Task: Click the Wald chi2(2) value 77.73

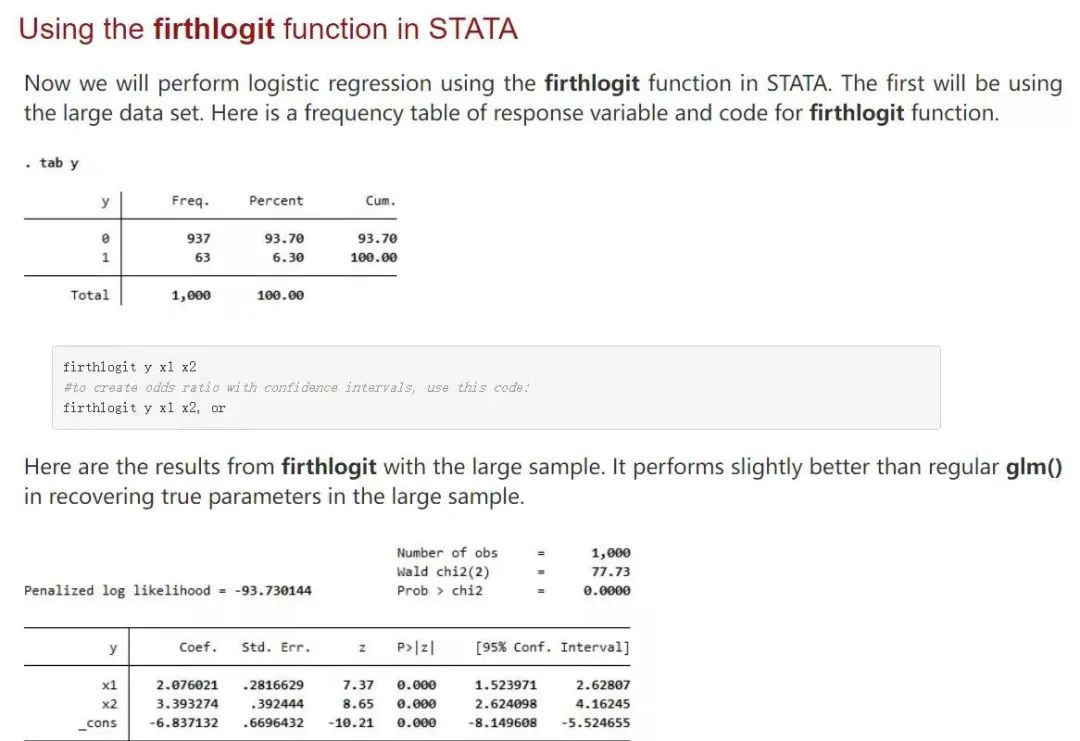Action: 611,572
